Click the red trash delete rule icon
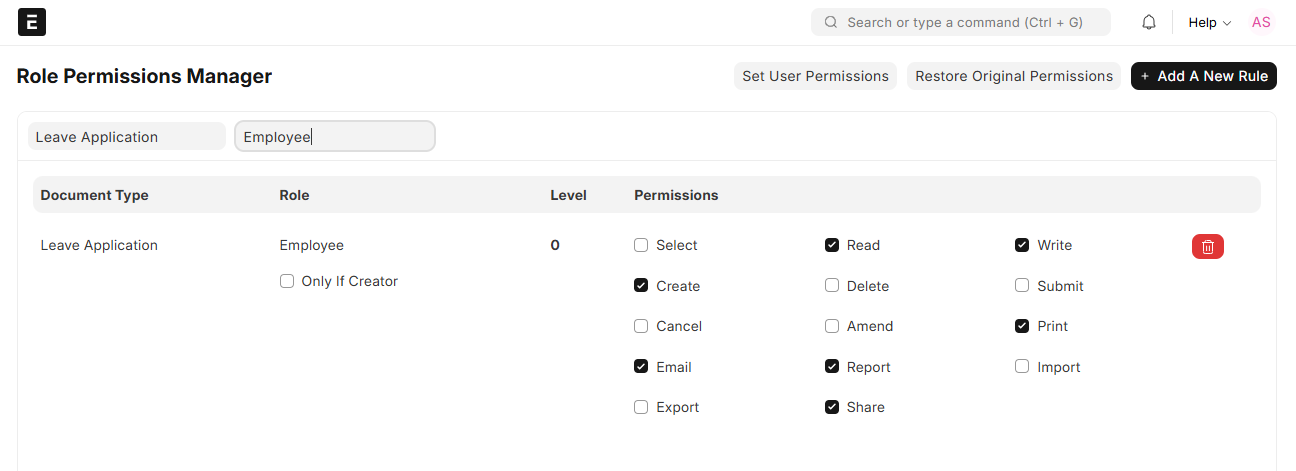The width and height of the screenshot is (1296, 471). (1207, 246)
